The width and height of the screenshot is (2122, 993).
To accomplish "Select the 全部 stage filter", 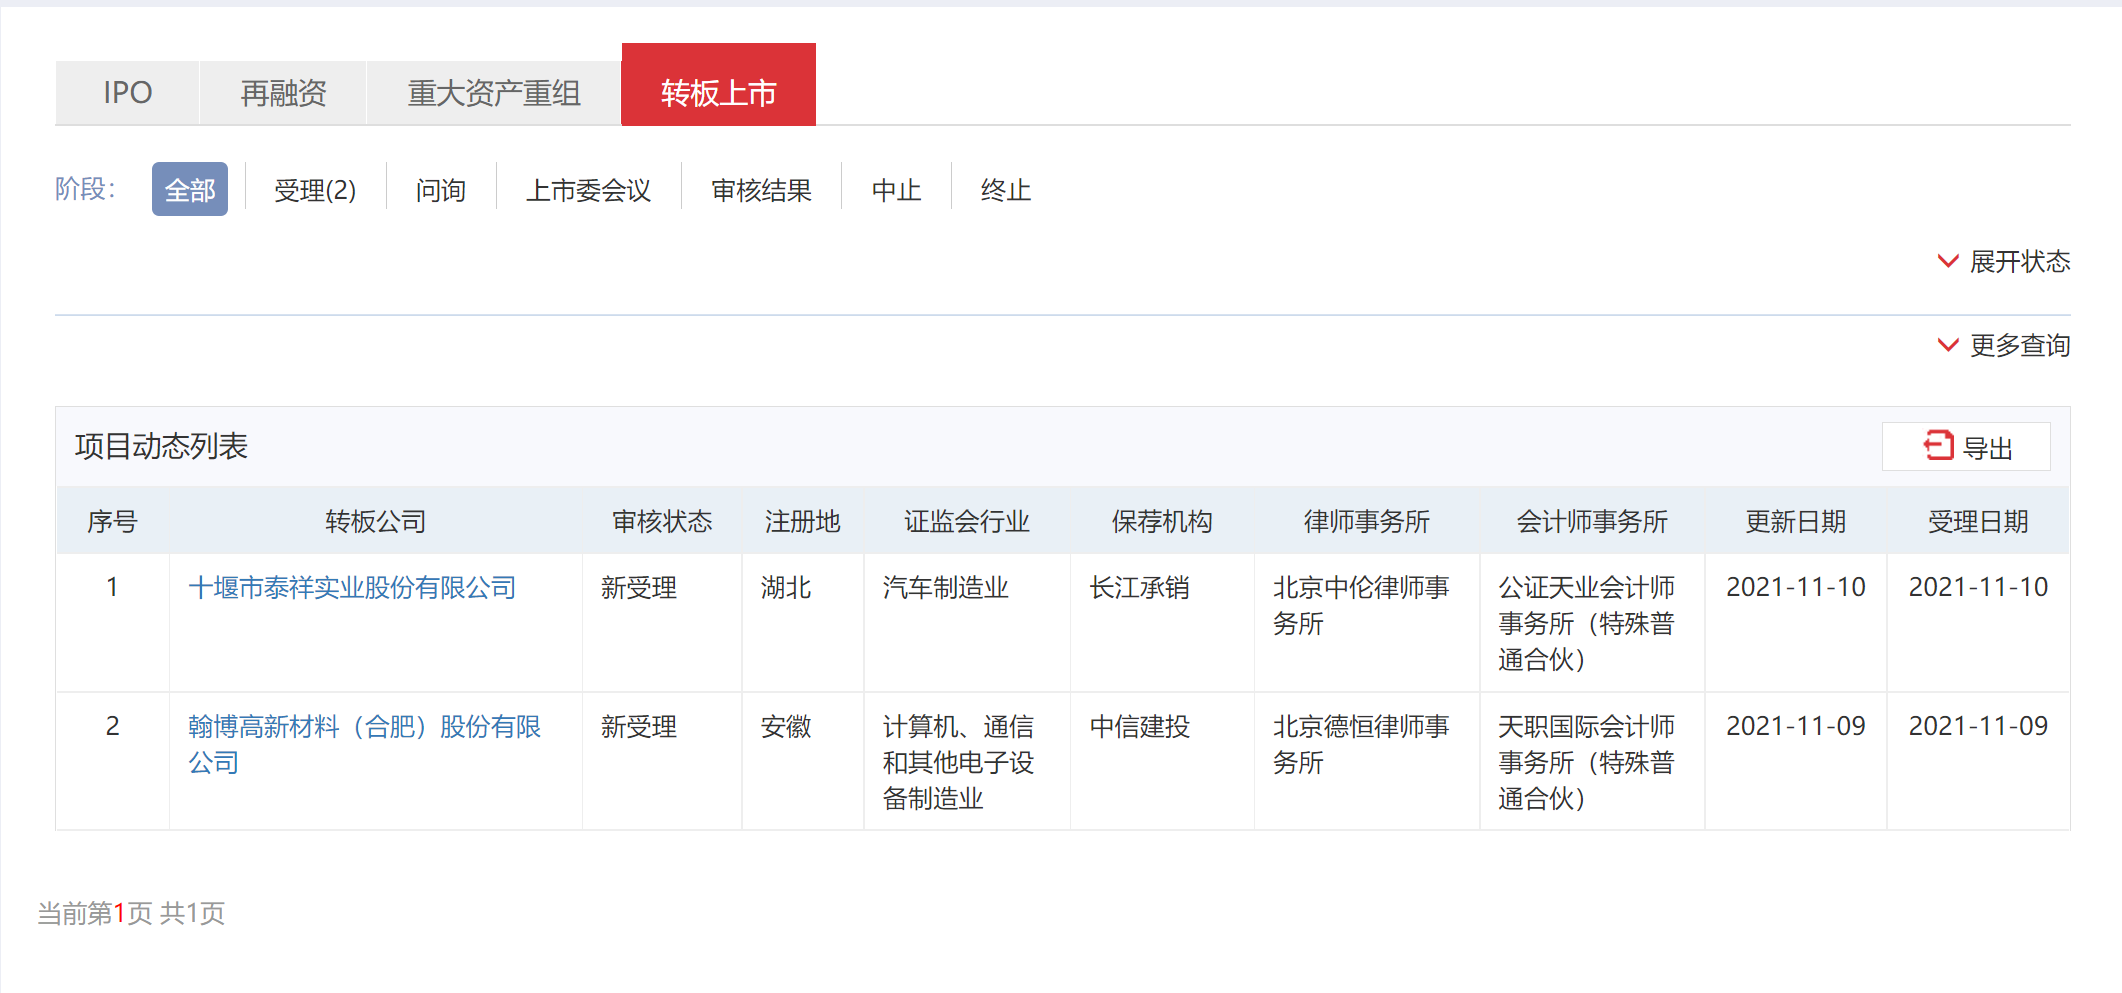I will click(x=190, y=190).
